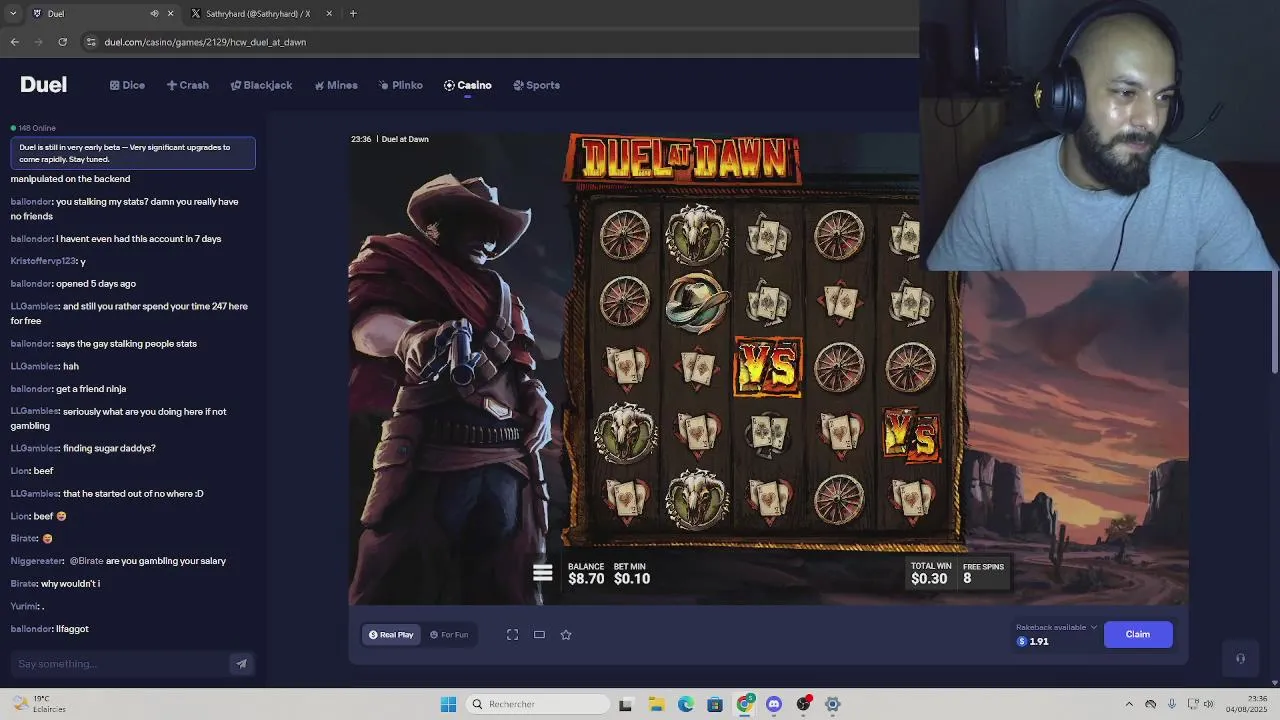This screenshot has height=720, width=1280.
Task: Go to the Blackjack section
Action: coord(261,85)
